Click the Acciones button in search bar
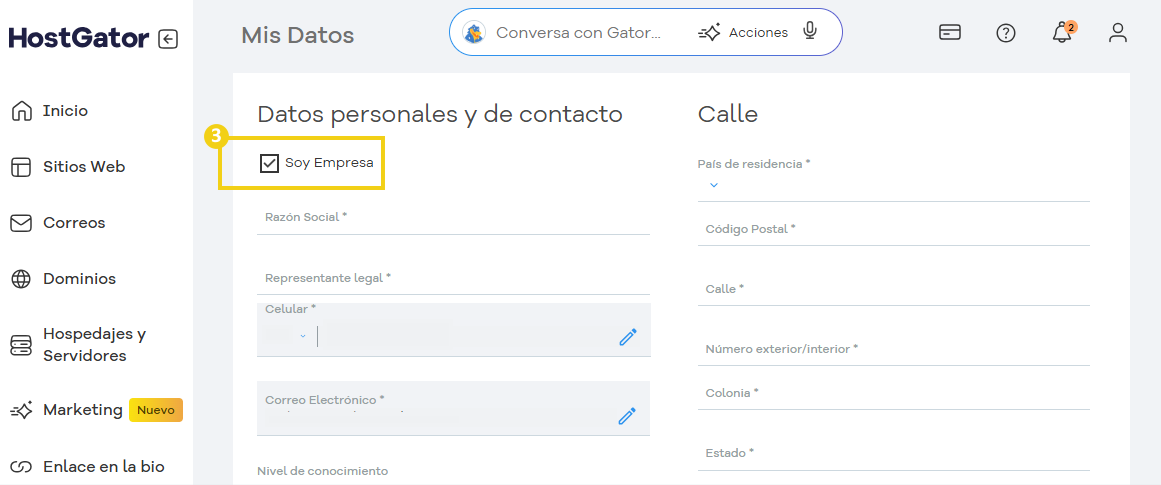The width and height of the screenshot is (1161, 485). click(743, 33)
